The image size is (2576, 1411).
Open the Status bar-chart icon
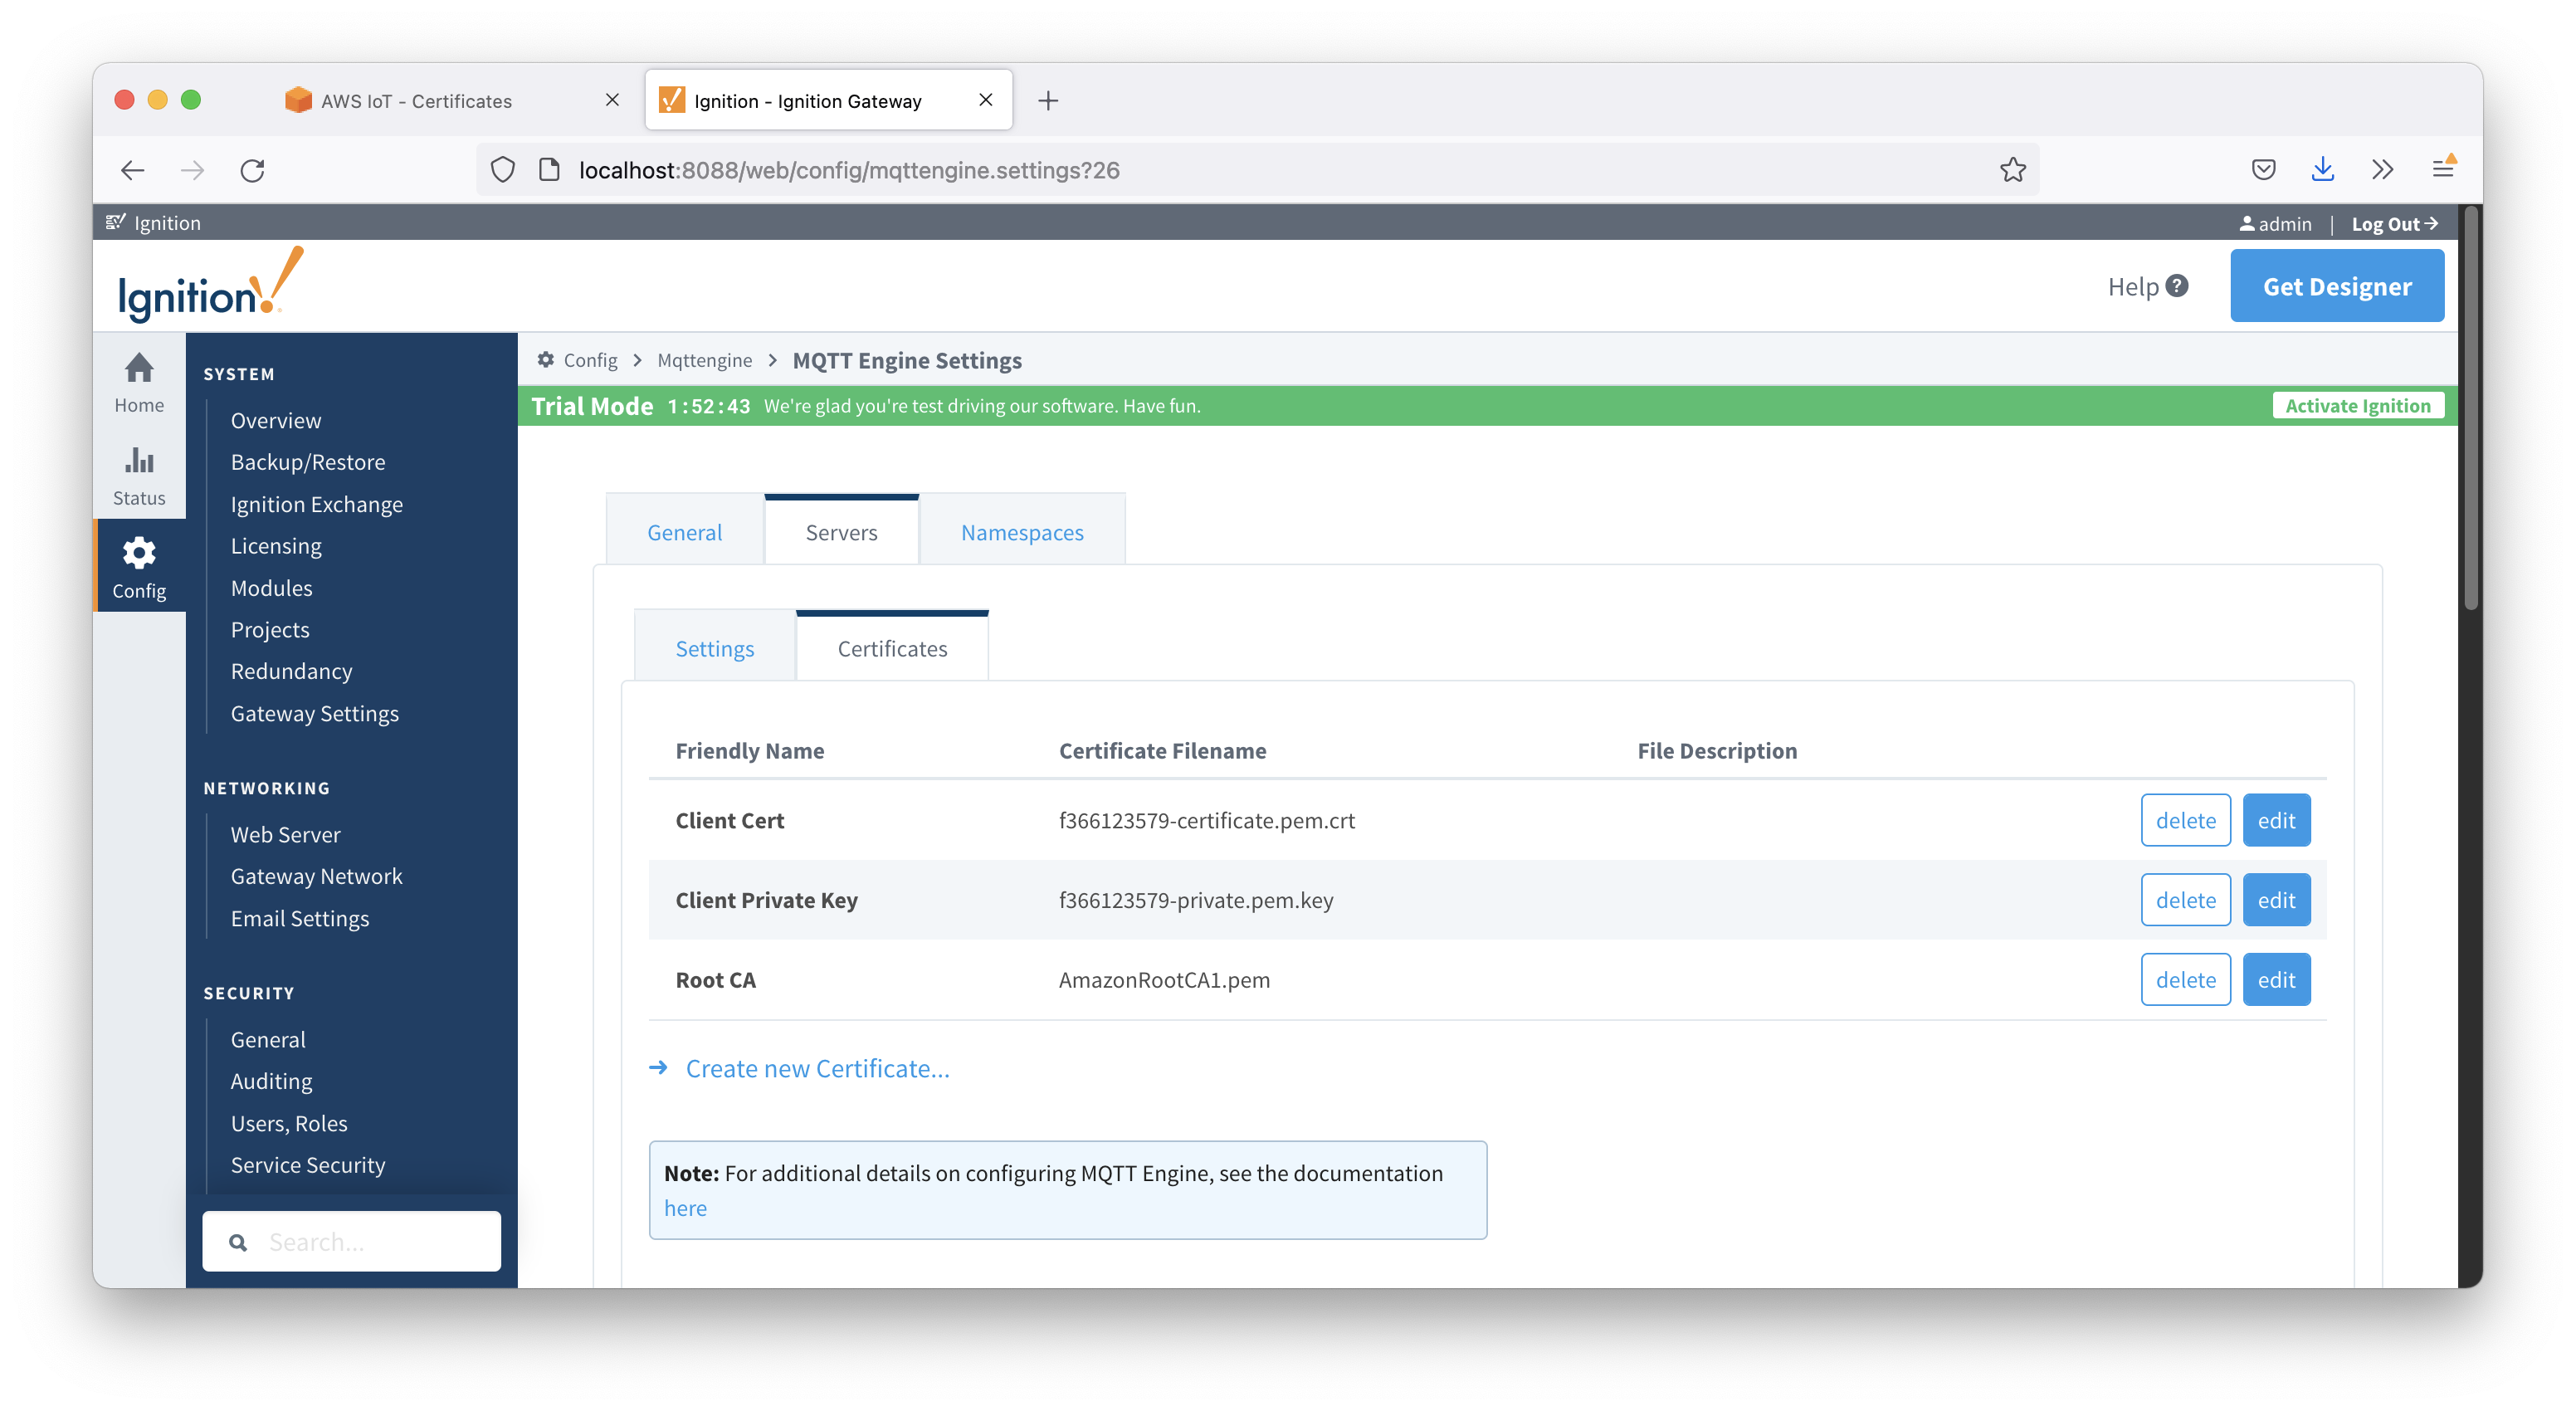pos(139,461)
